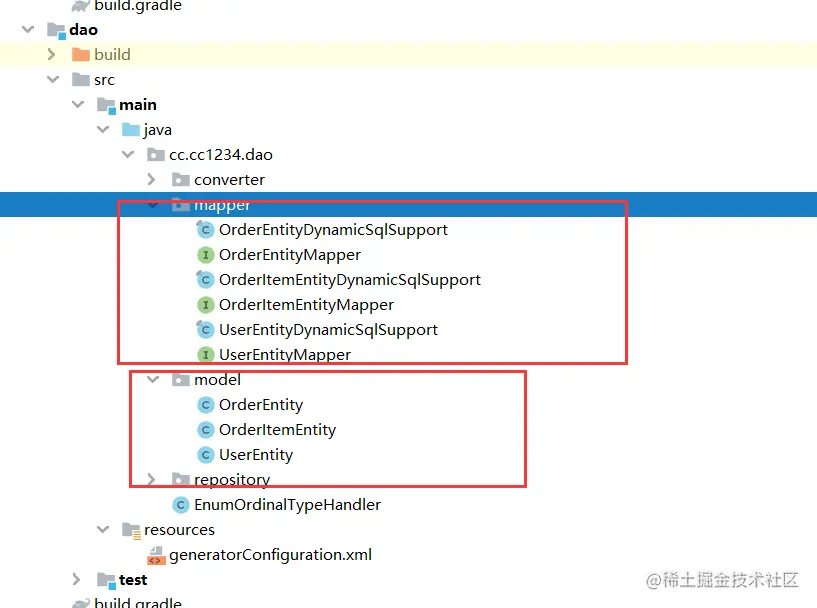This screenshot has height=608, width=817.
Task: Click the resources folder icon
Action: [131, 530]
